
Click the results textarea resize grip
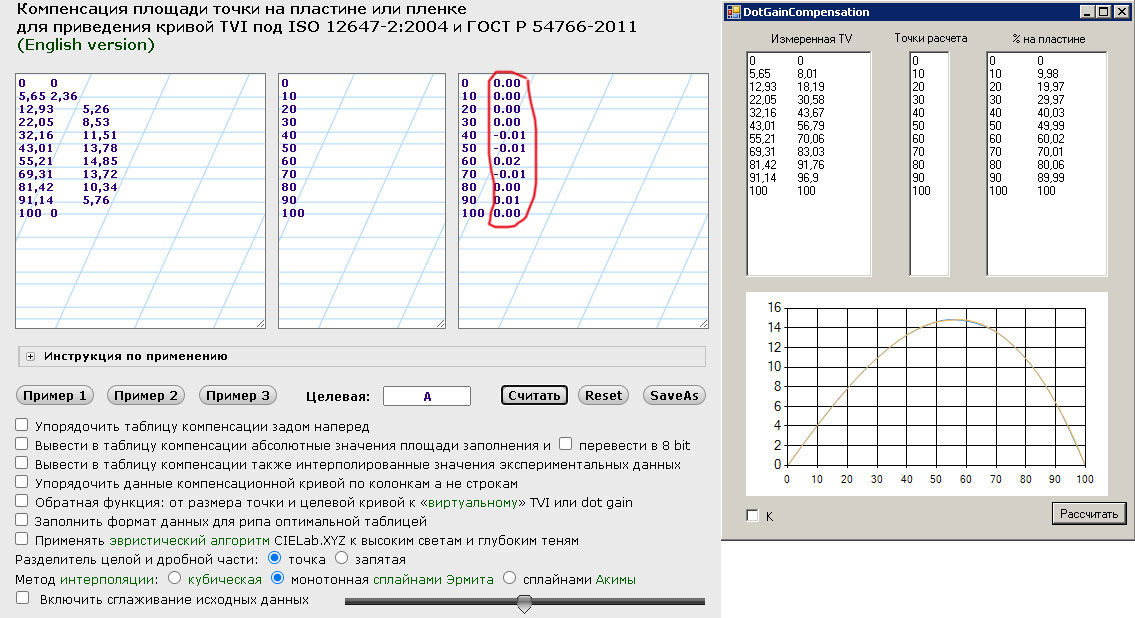pos(704,323)
